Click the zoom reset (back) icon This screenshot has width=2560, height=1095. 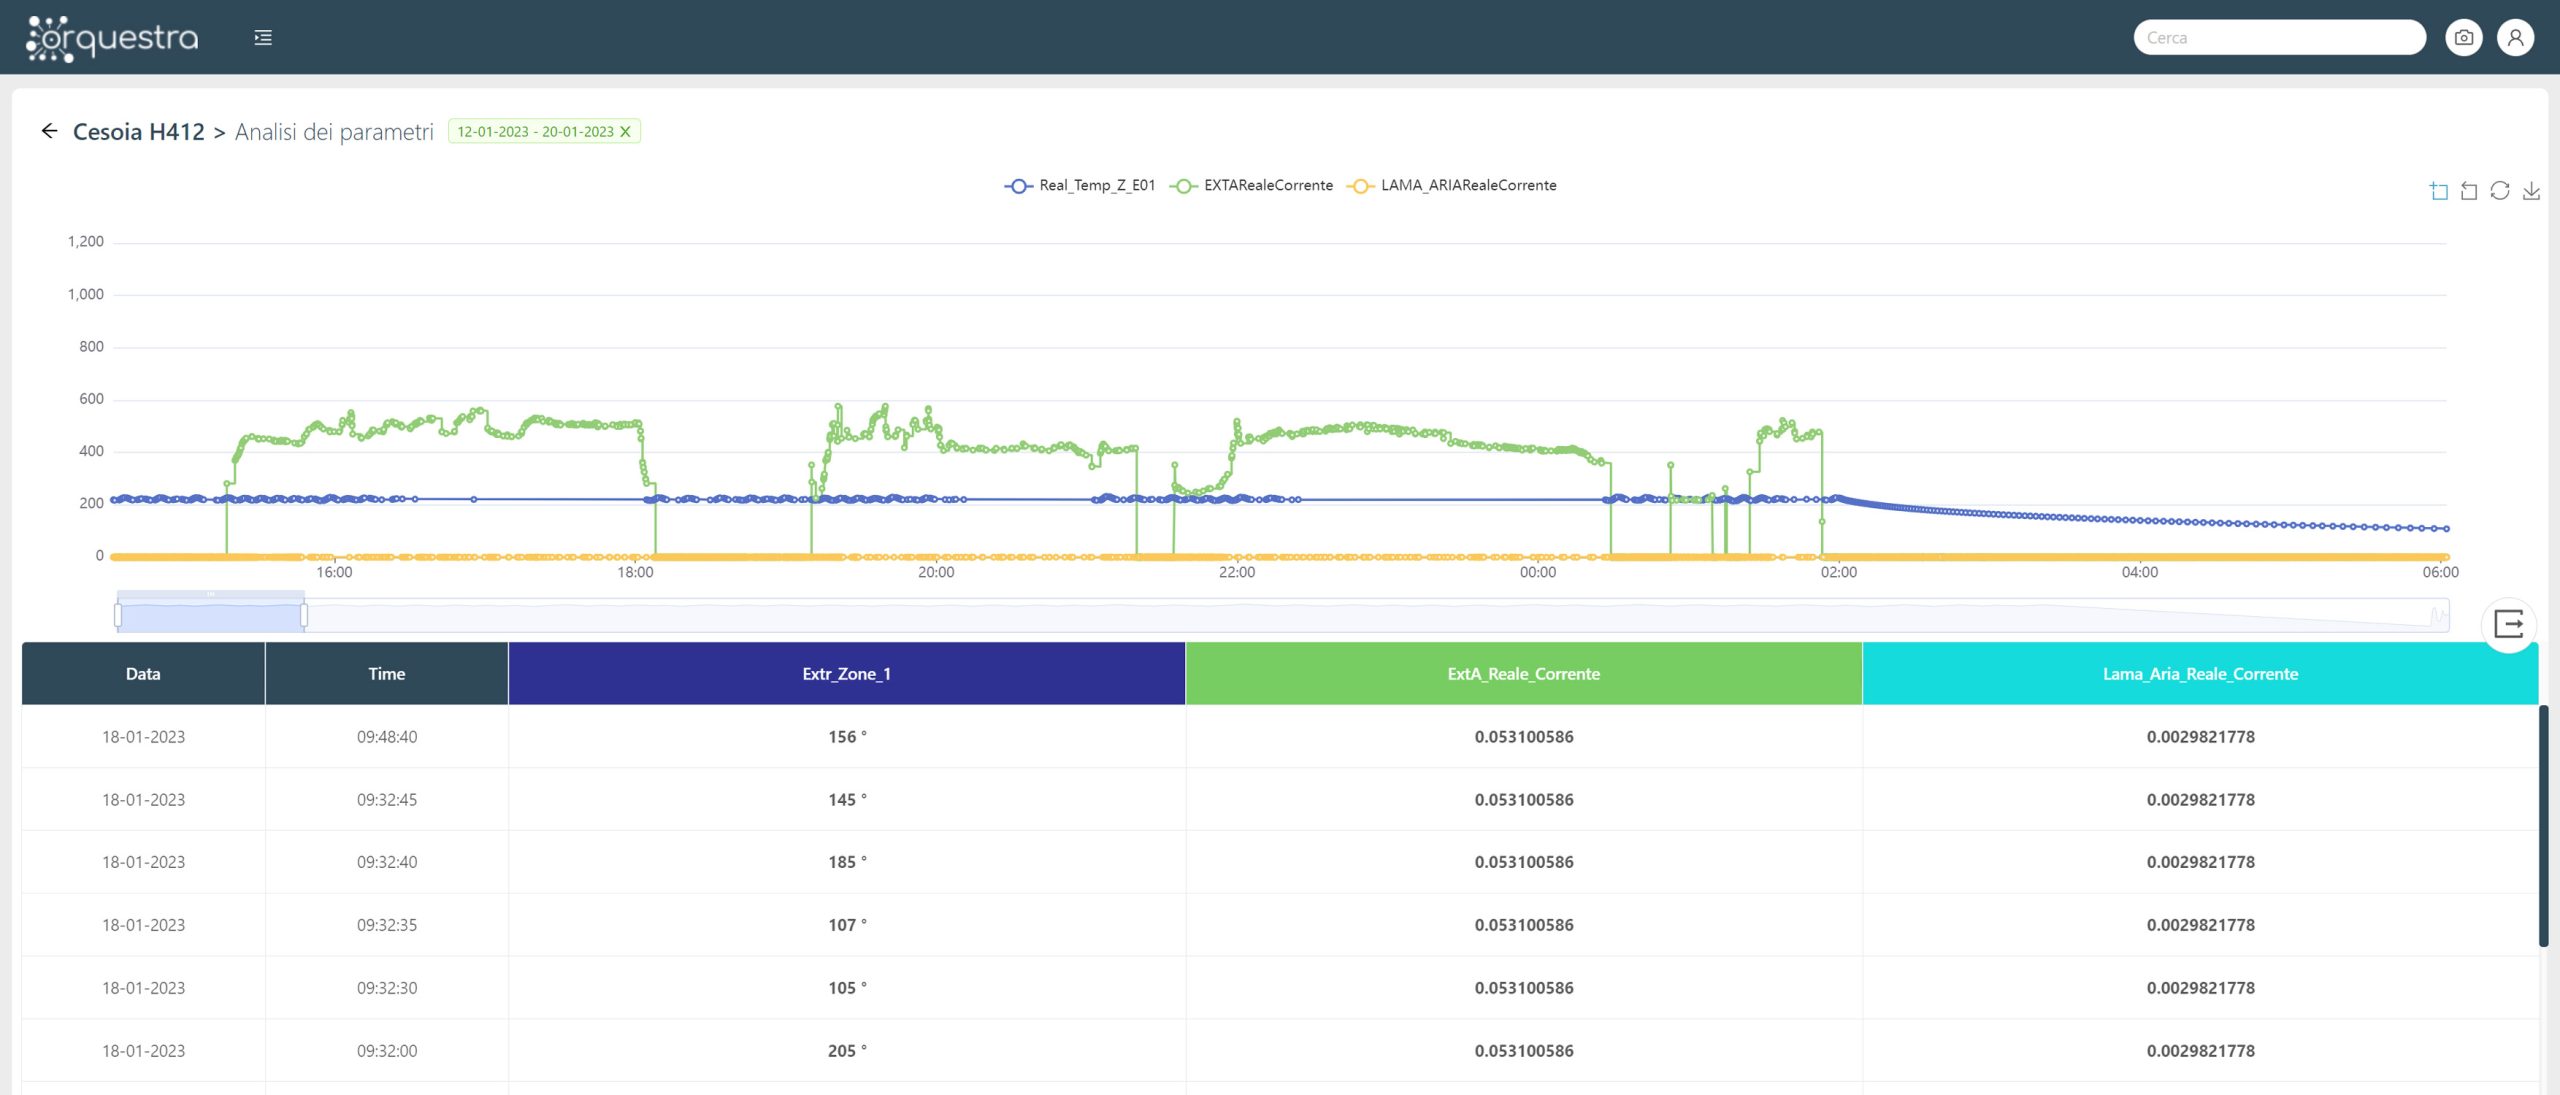(2469, 191)
